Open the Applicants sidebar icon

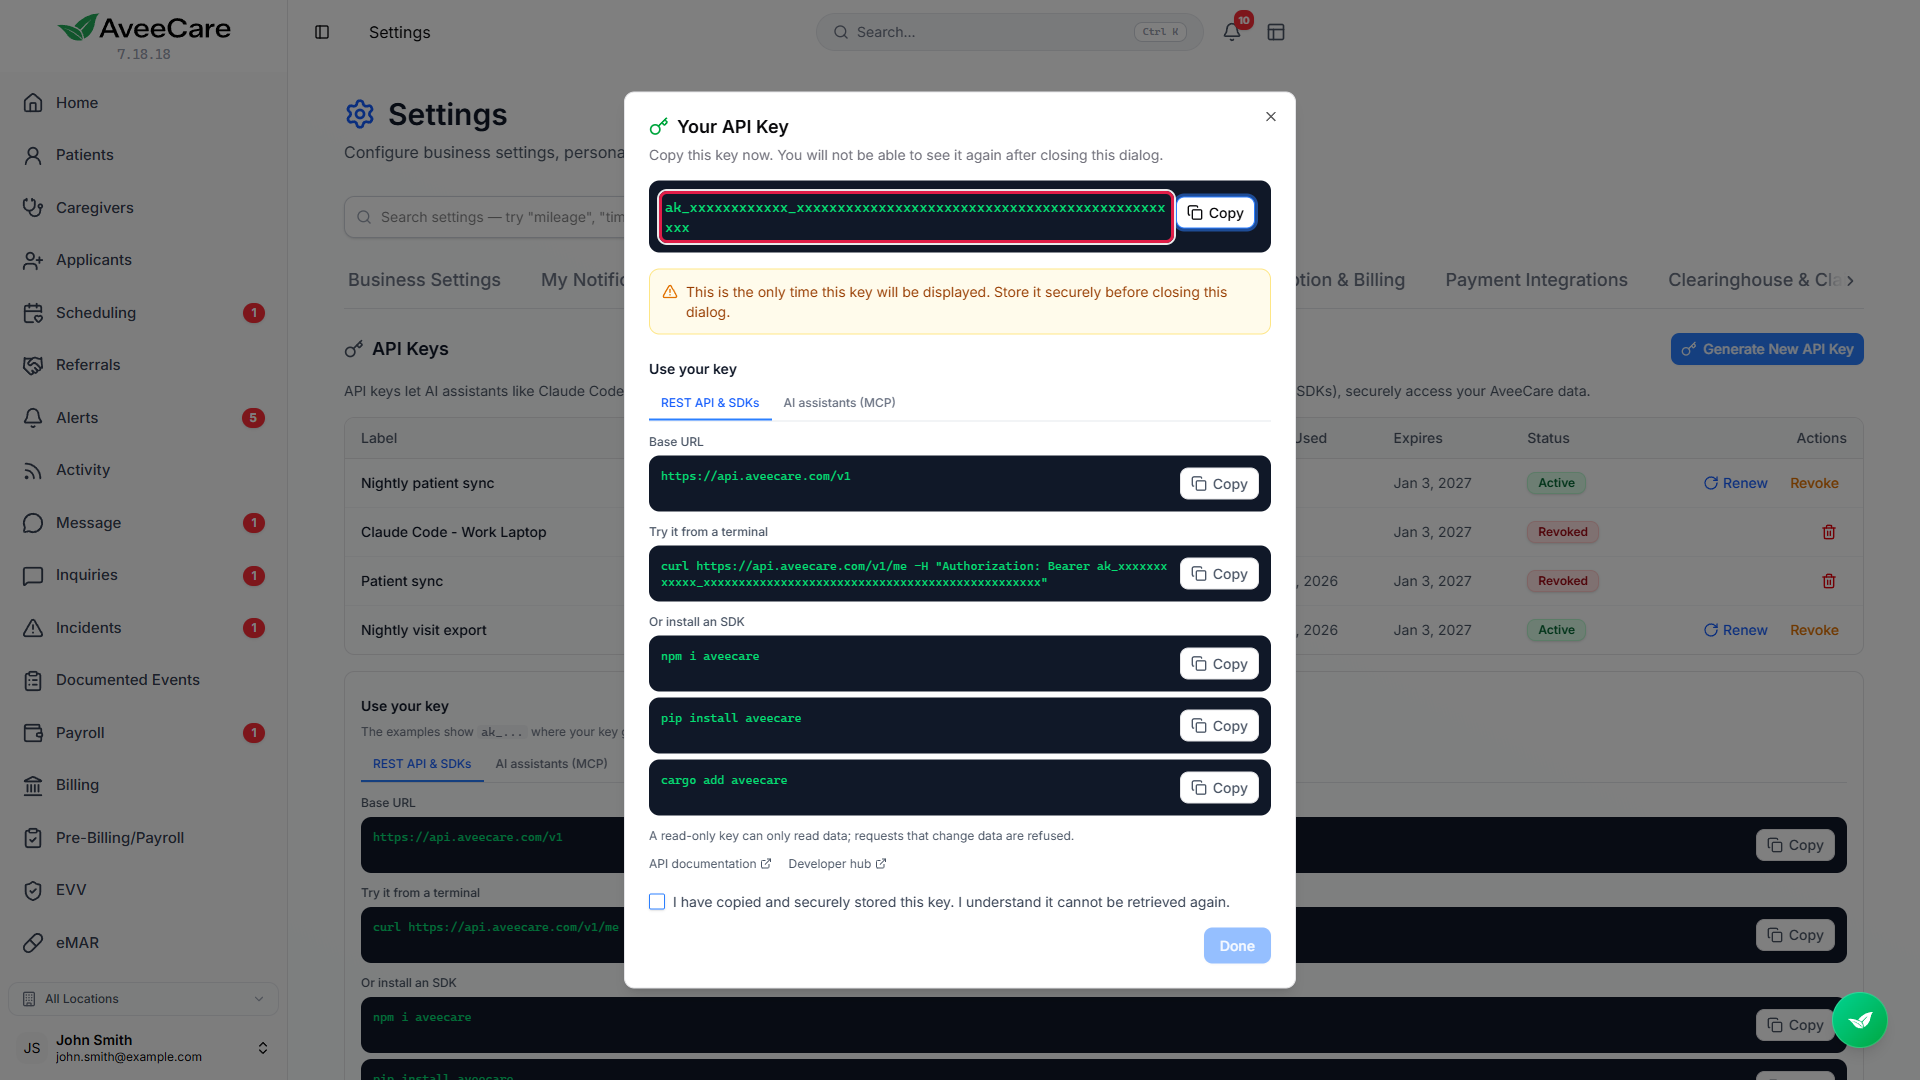coord(33,260)
